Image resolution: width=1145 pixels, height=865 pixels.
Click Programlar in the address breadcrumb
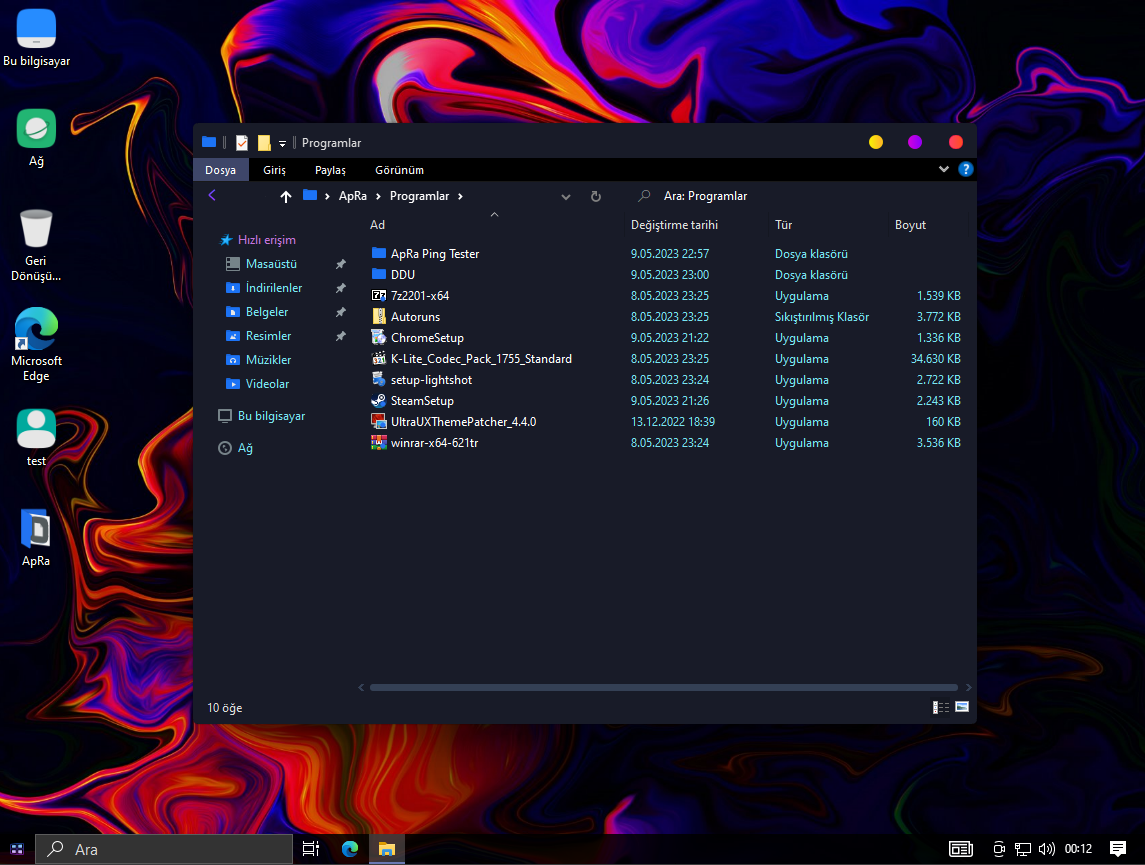pos(419,196)
